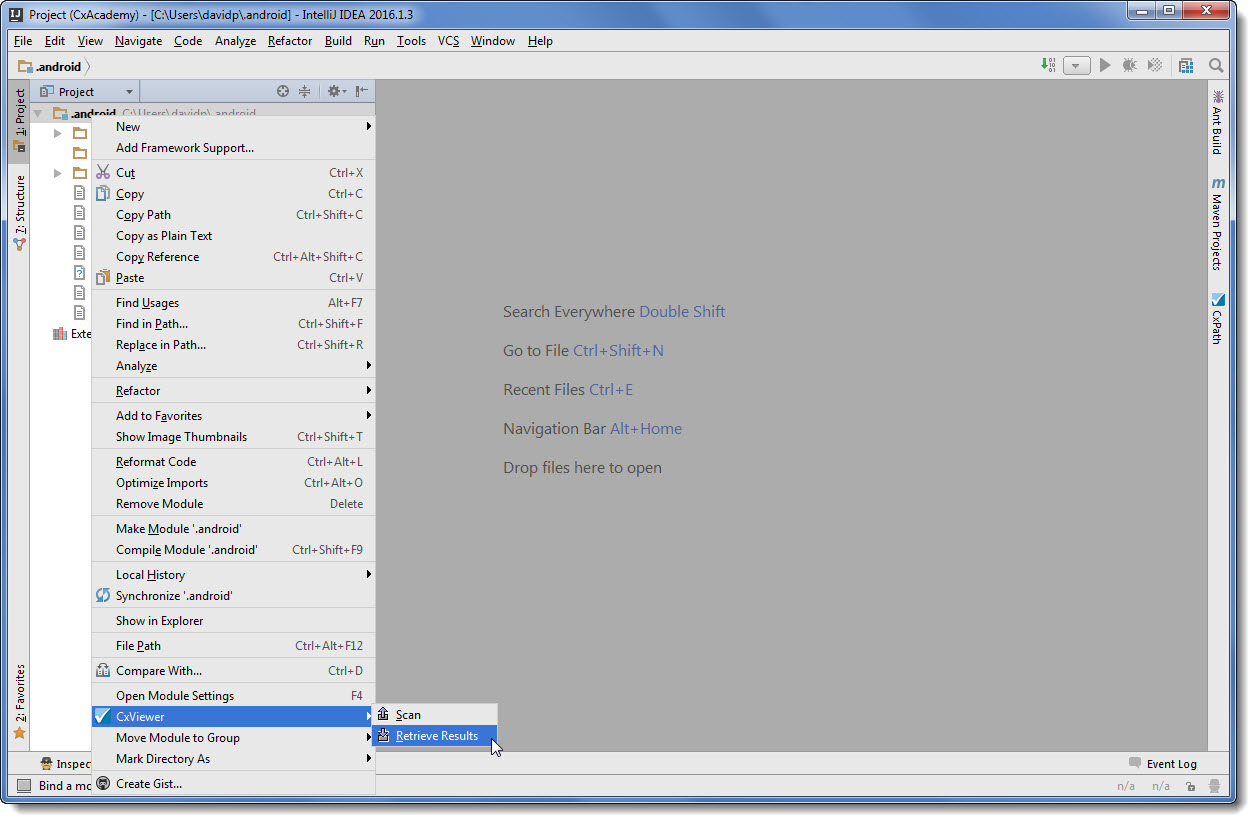This screenshot has width=1257, height=824.
Task: Click the Run with Coverage icon
Action: pos(1155,65)
